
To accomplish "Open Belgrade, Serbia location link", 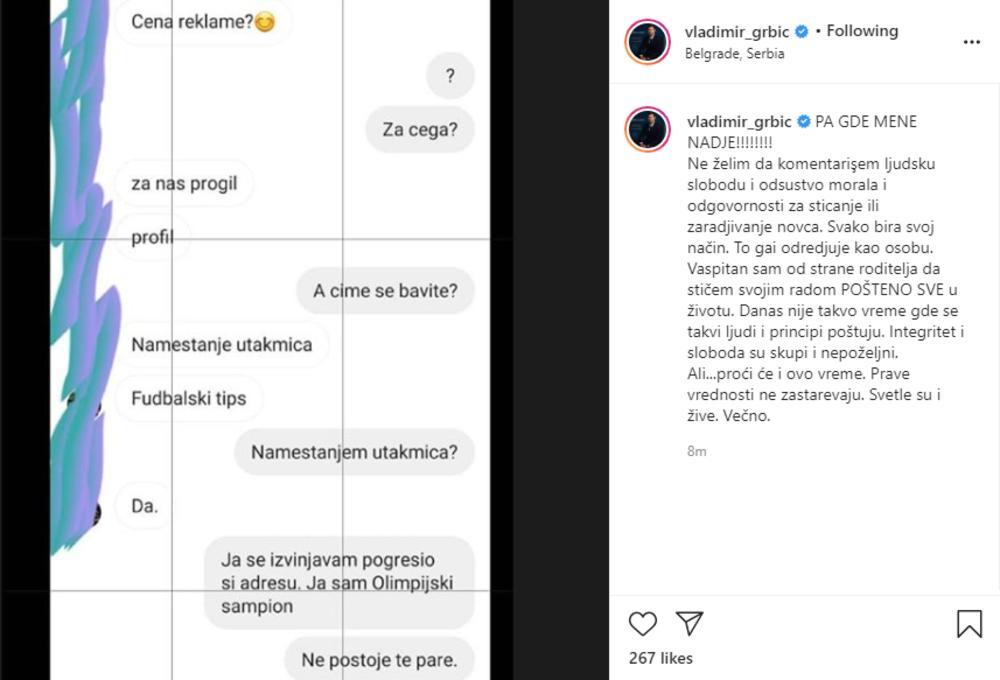I will tap(734, 54).
